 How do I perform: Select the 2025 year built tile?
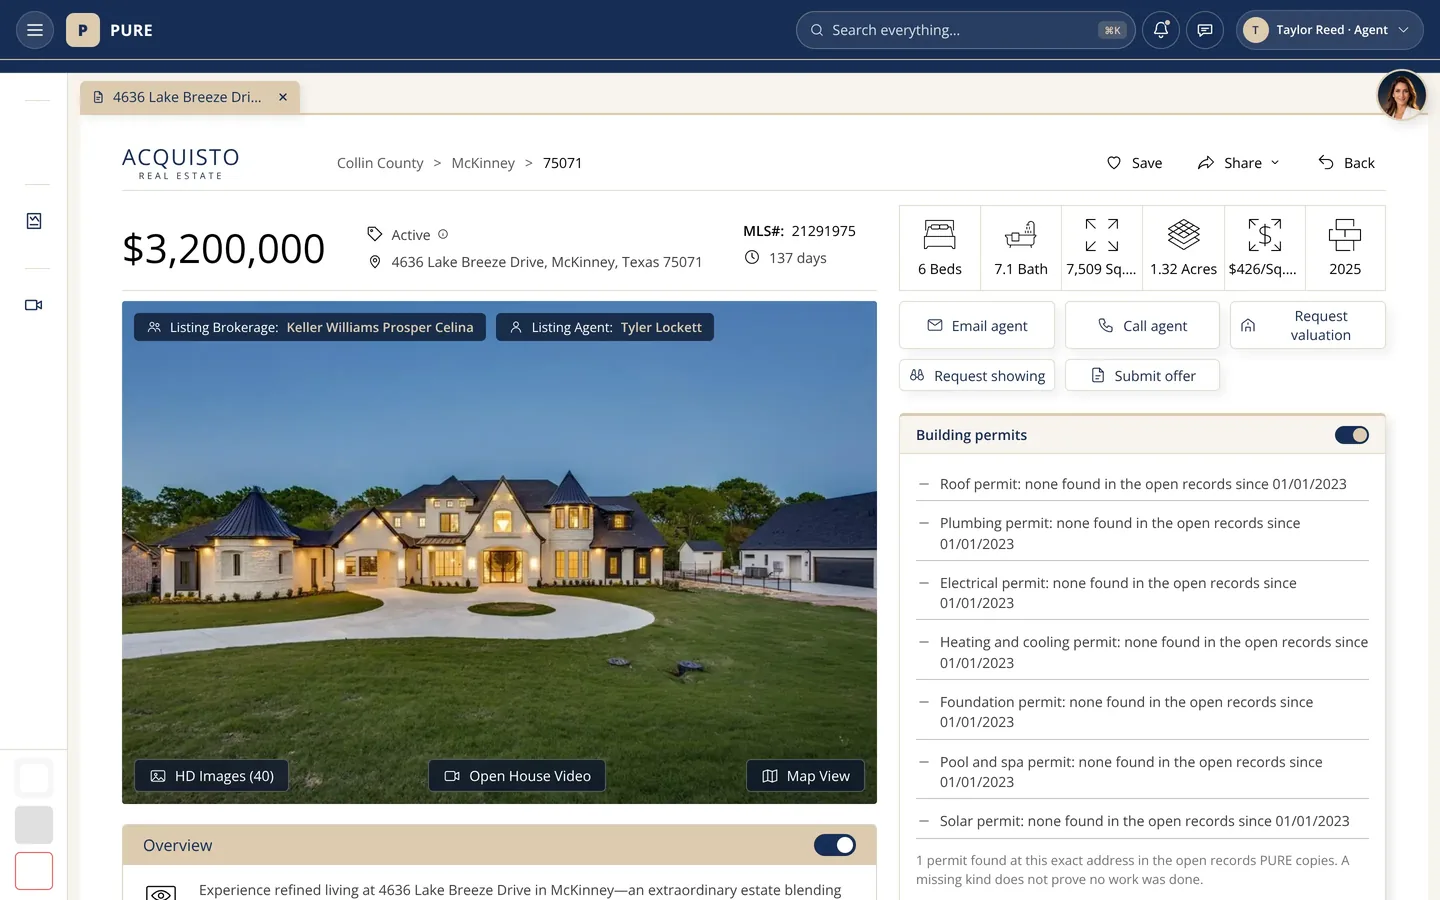(x=1345, y=248)
